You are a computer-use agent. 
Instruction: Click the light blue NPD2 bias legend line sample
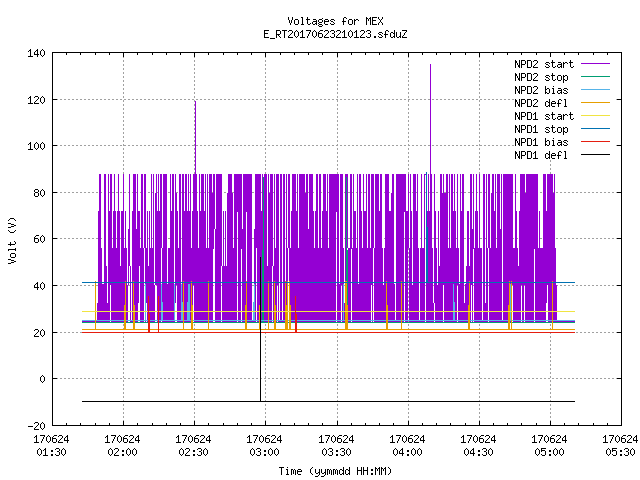pyautogui.click(x=595, y=89)
